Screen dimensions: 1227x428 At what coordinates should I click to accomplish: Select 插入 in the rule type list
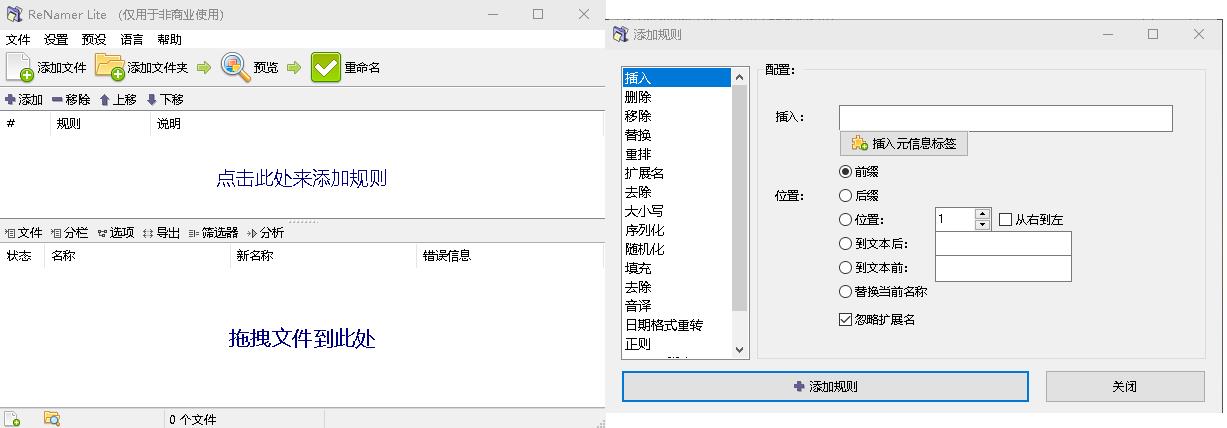click(677, 78)
